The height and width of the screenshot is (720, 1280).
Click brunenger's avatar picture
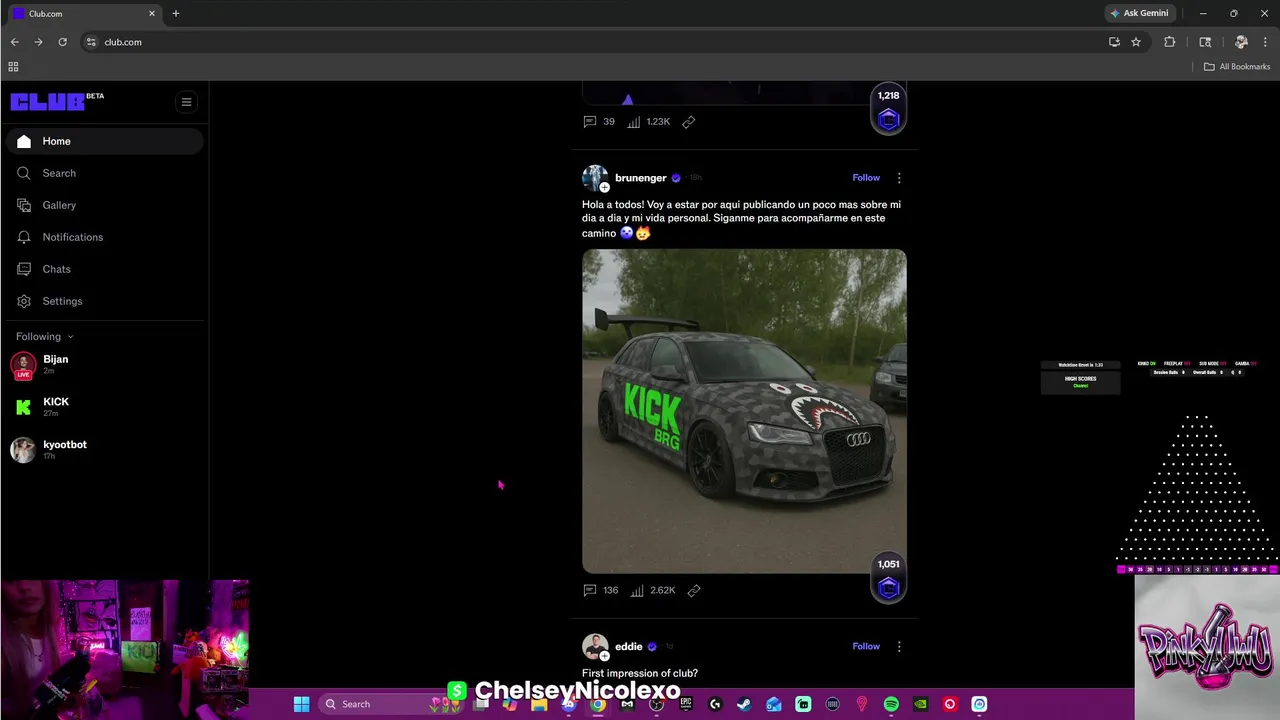click(595, 178)
